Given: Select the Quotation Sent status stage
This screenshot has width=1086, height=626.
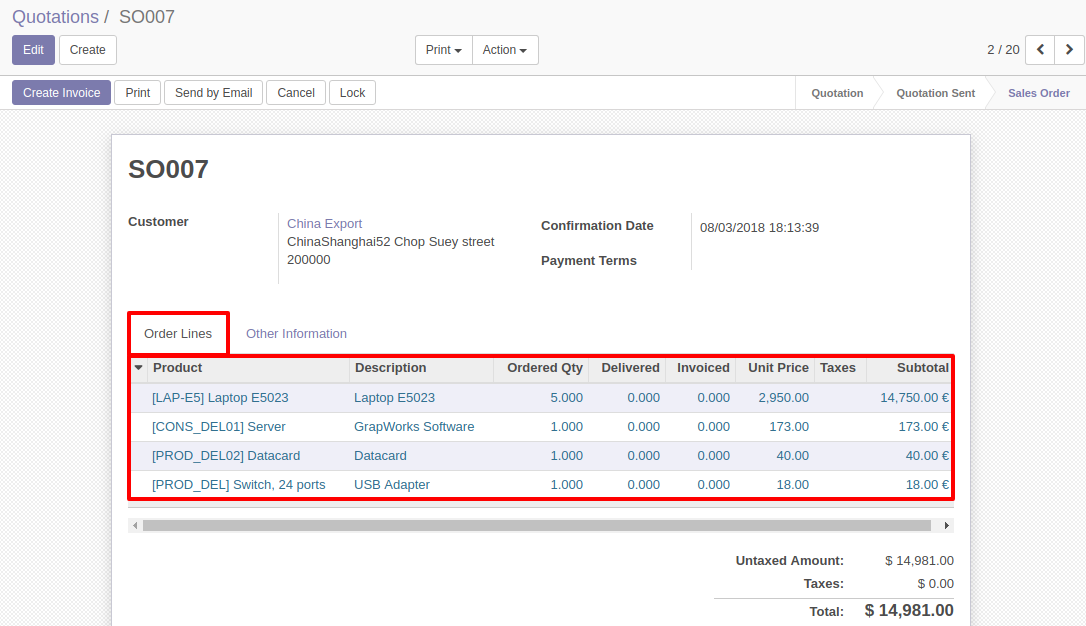Looking at the screenshot, I should click(935, 93).
